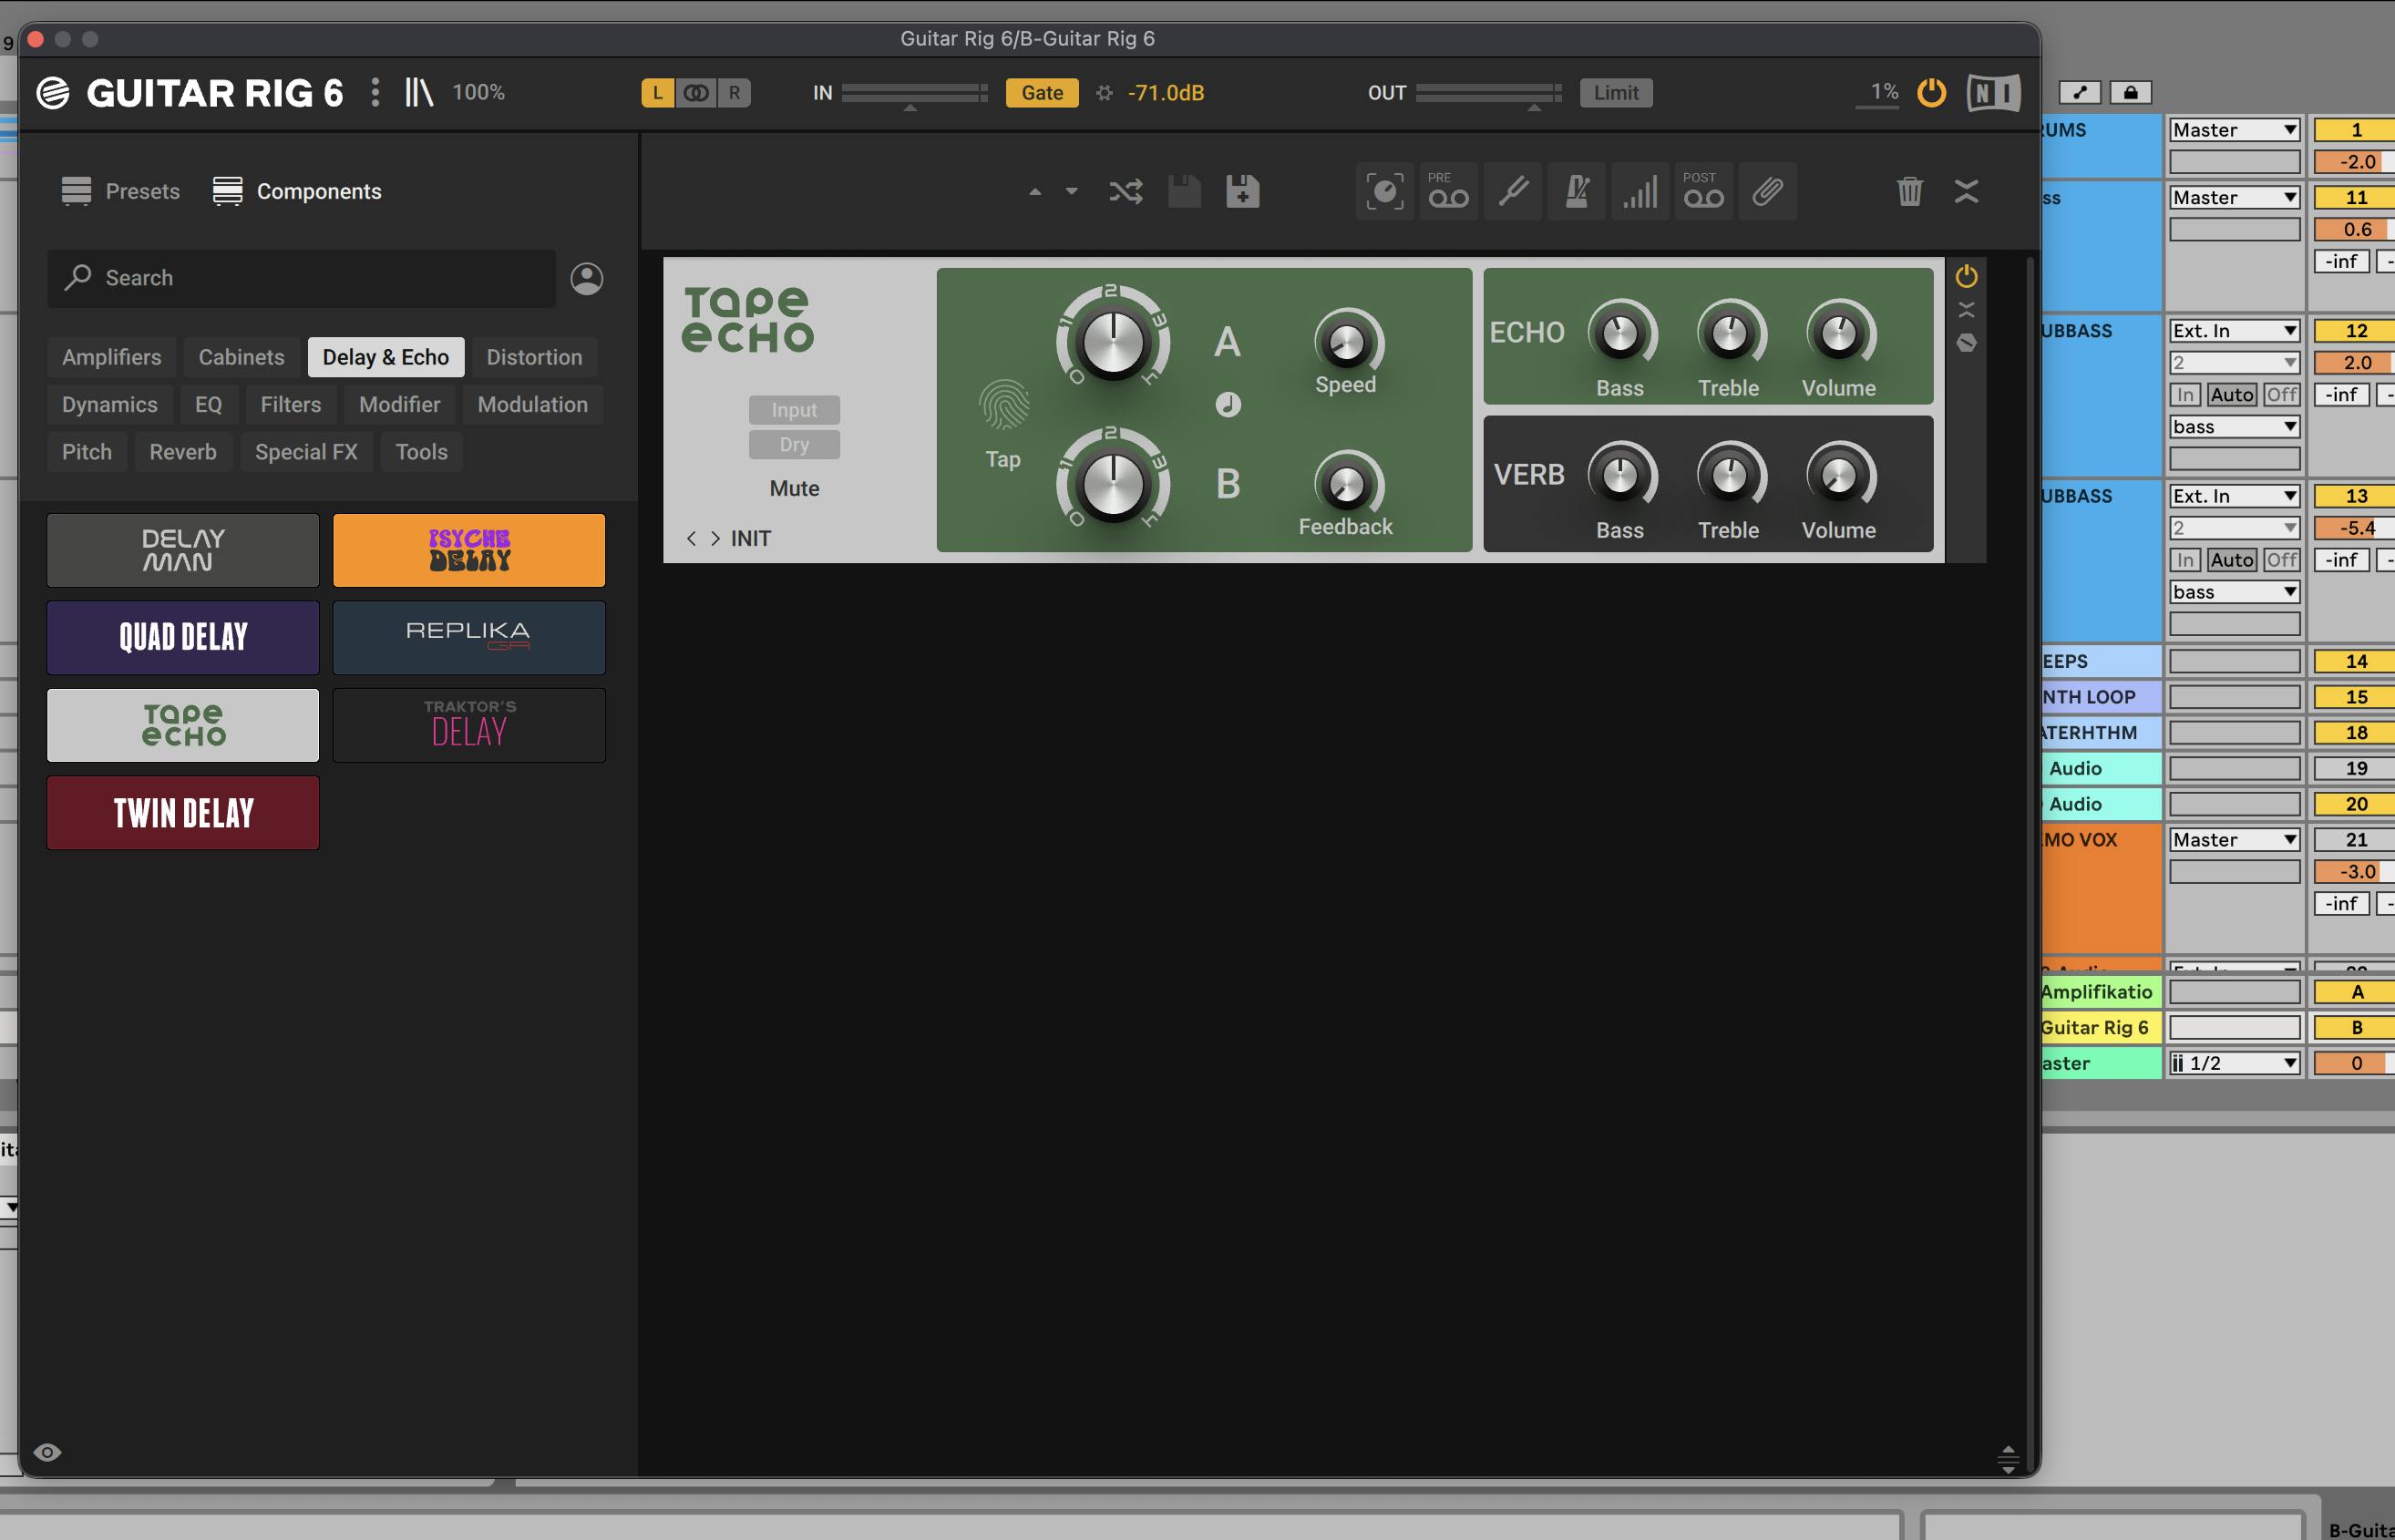Enable the output Limit button
Image resolution: width=2395 pixels, height=1540 pixels.
[1615, 93]
